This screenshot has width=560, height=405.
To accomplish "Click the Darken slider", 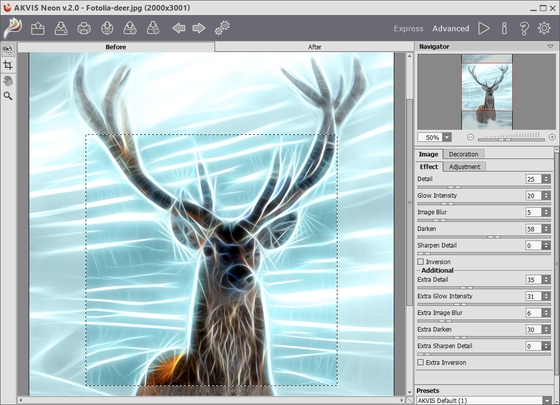I will tap(484, 237).
